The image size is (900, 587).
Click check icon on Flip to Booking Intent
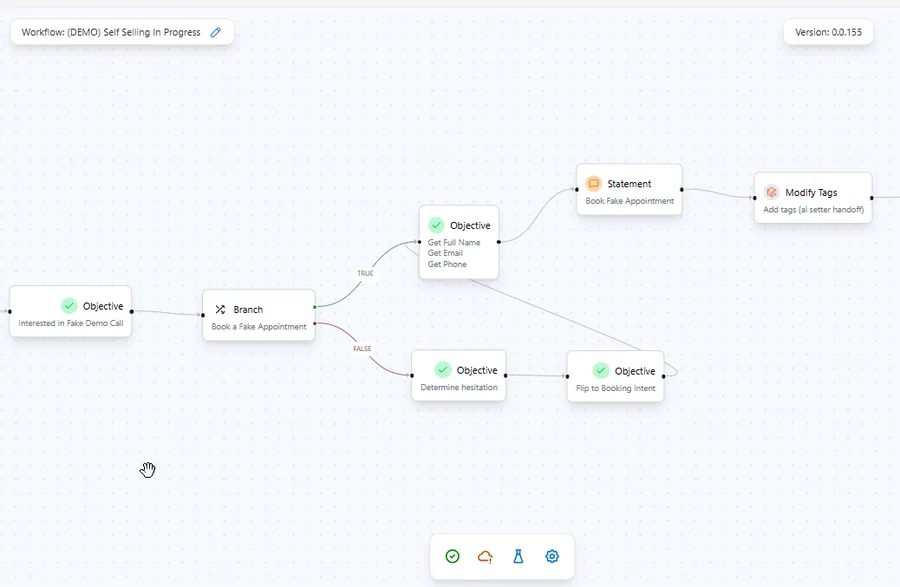coord(601,371)
